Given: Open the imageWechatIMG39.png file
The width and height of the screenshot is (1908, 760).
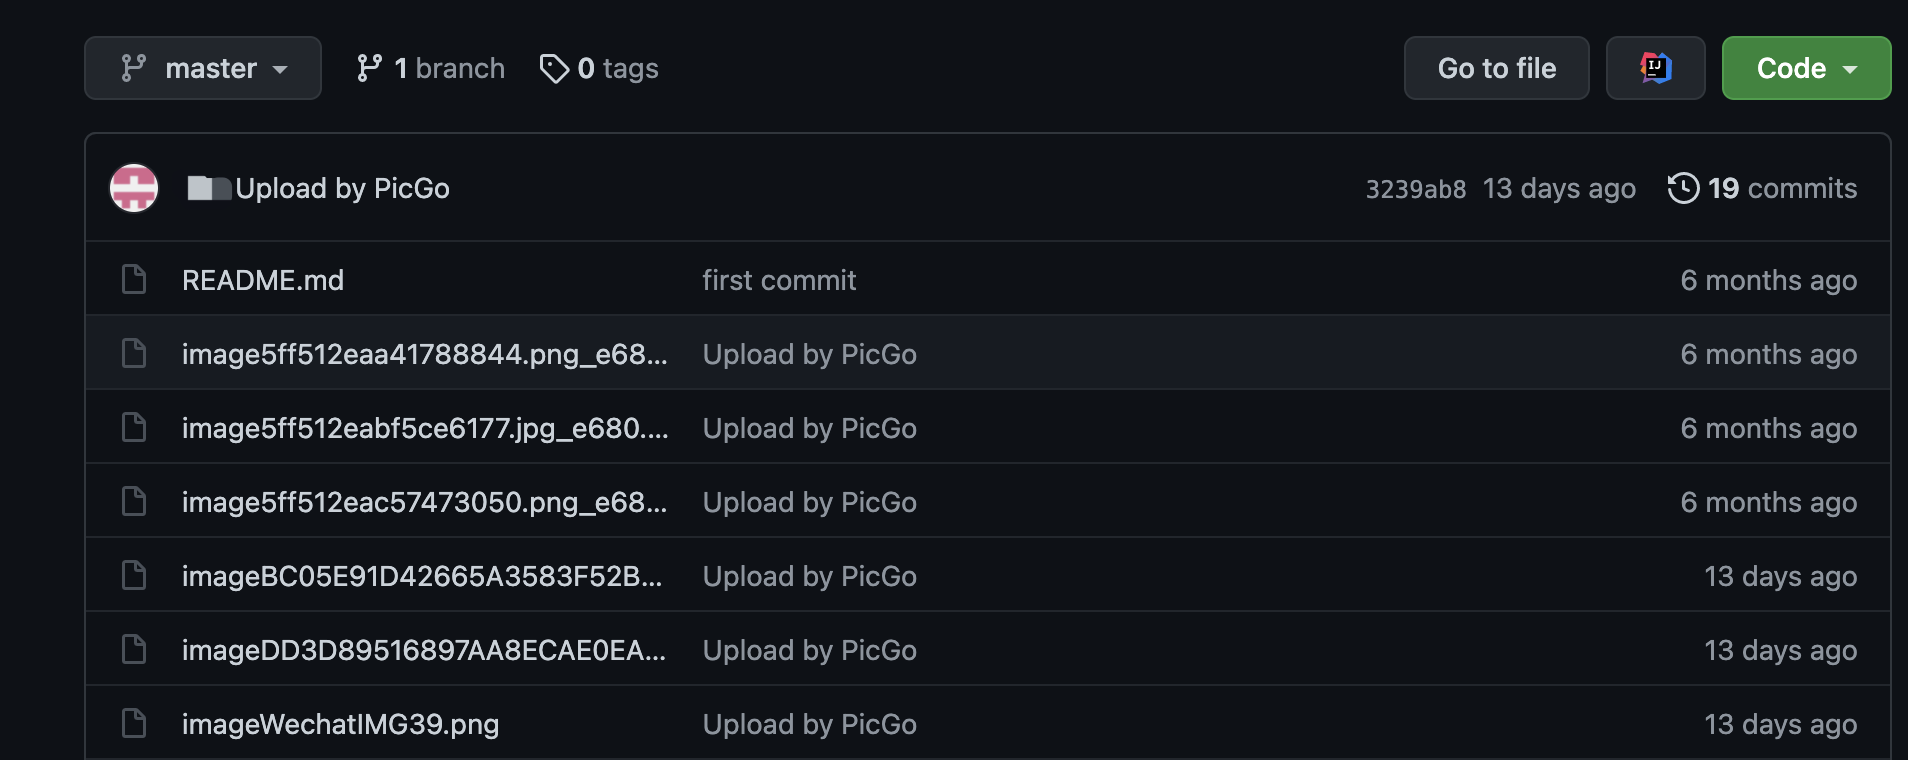Looking at the screenshot, I should pos(340,724).
